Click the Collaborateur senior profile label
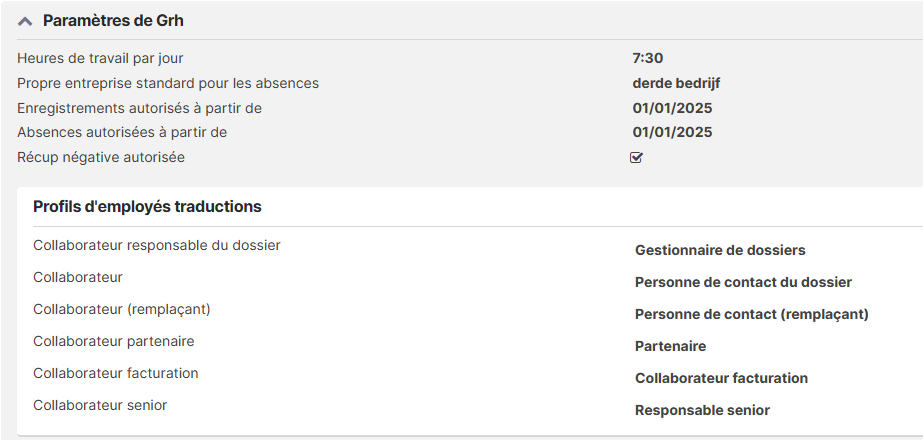Screen dimensions: 923x440 (x=100, y=405)
